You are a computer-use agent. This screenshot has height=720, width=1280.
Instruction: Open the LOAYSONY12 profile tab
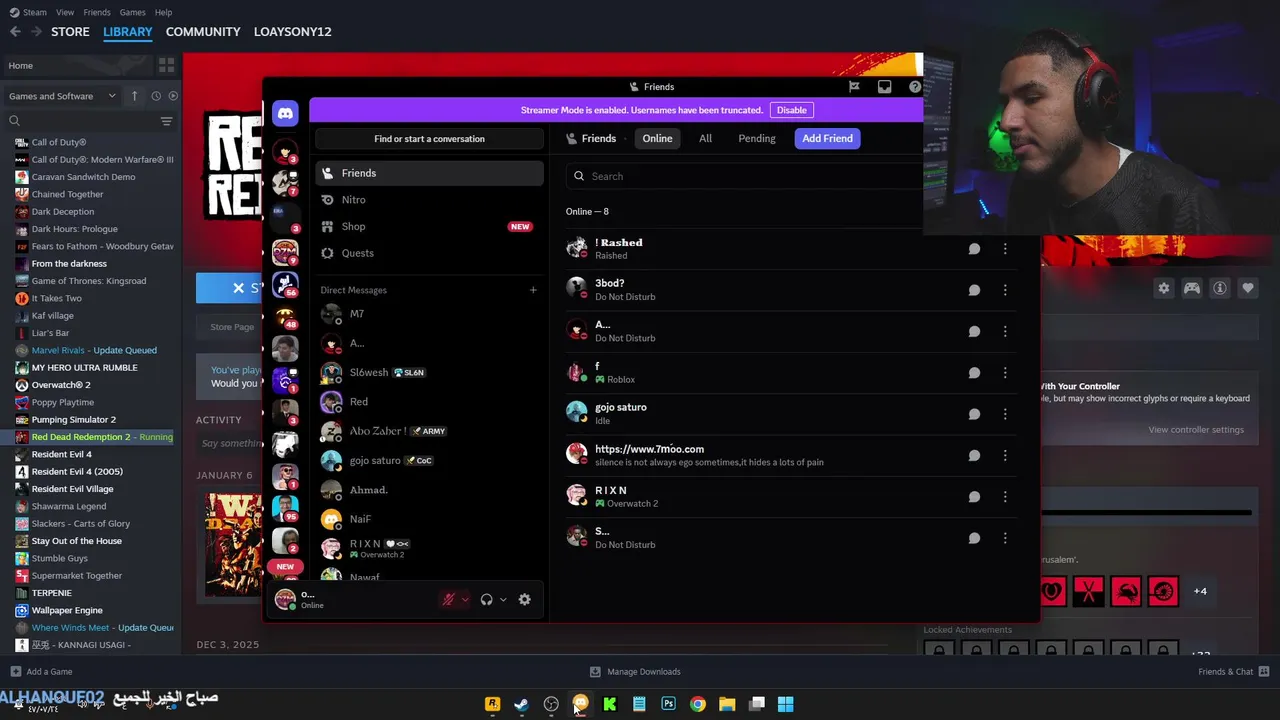pos(293,32)
